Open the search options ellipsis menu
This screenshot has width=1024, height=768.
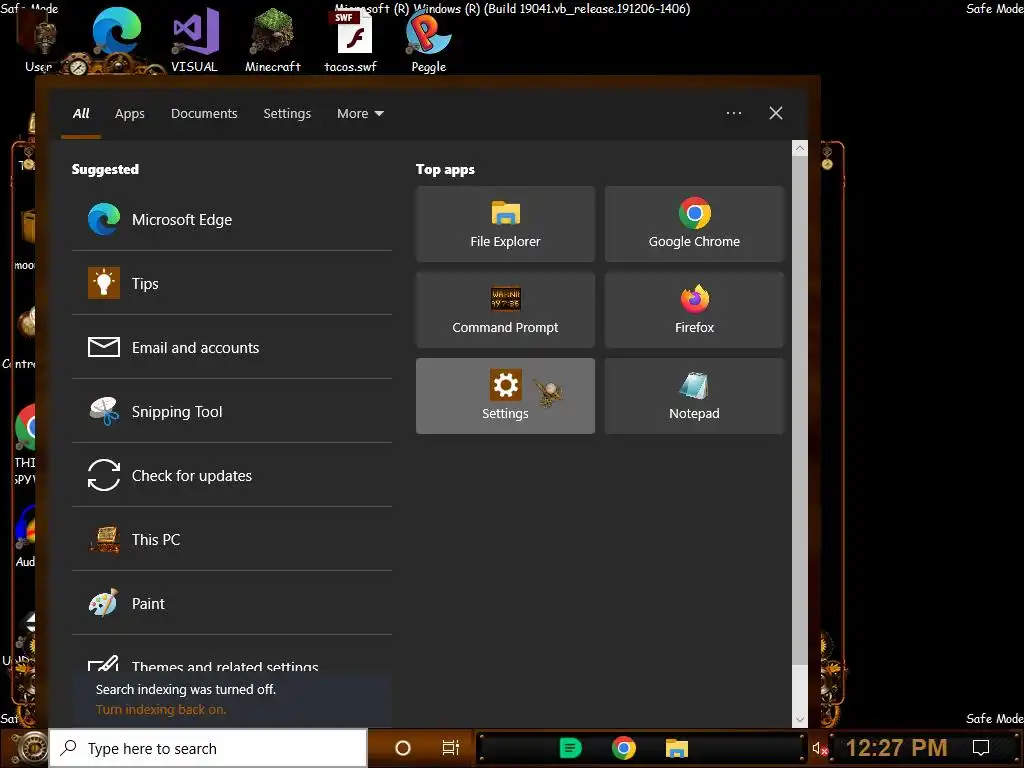tap(733, 113)
